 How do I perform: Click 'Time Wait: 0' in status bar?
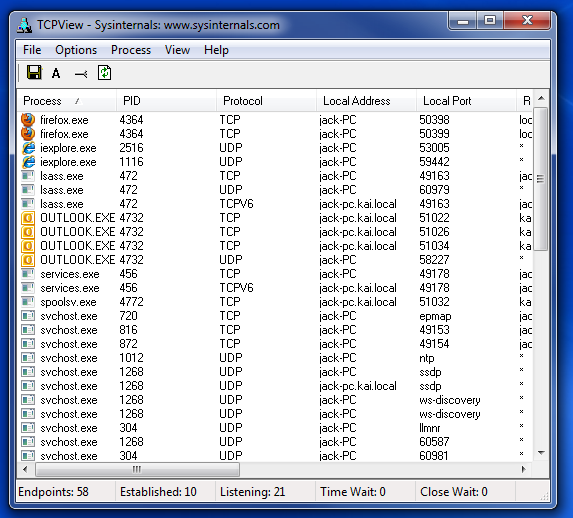click(x=353, y=492)
